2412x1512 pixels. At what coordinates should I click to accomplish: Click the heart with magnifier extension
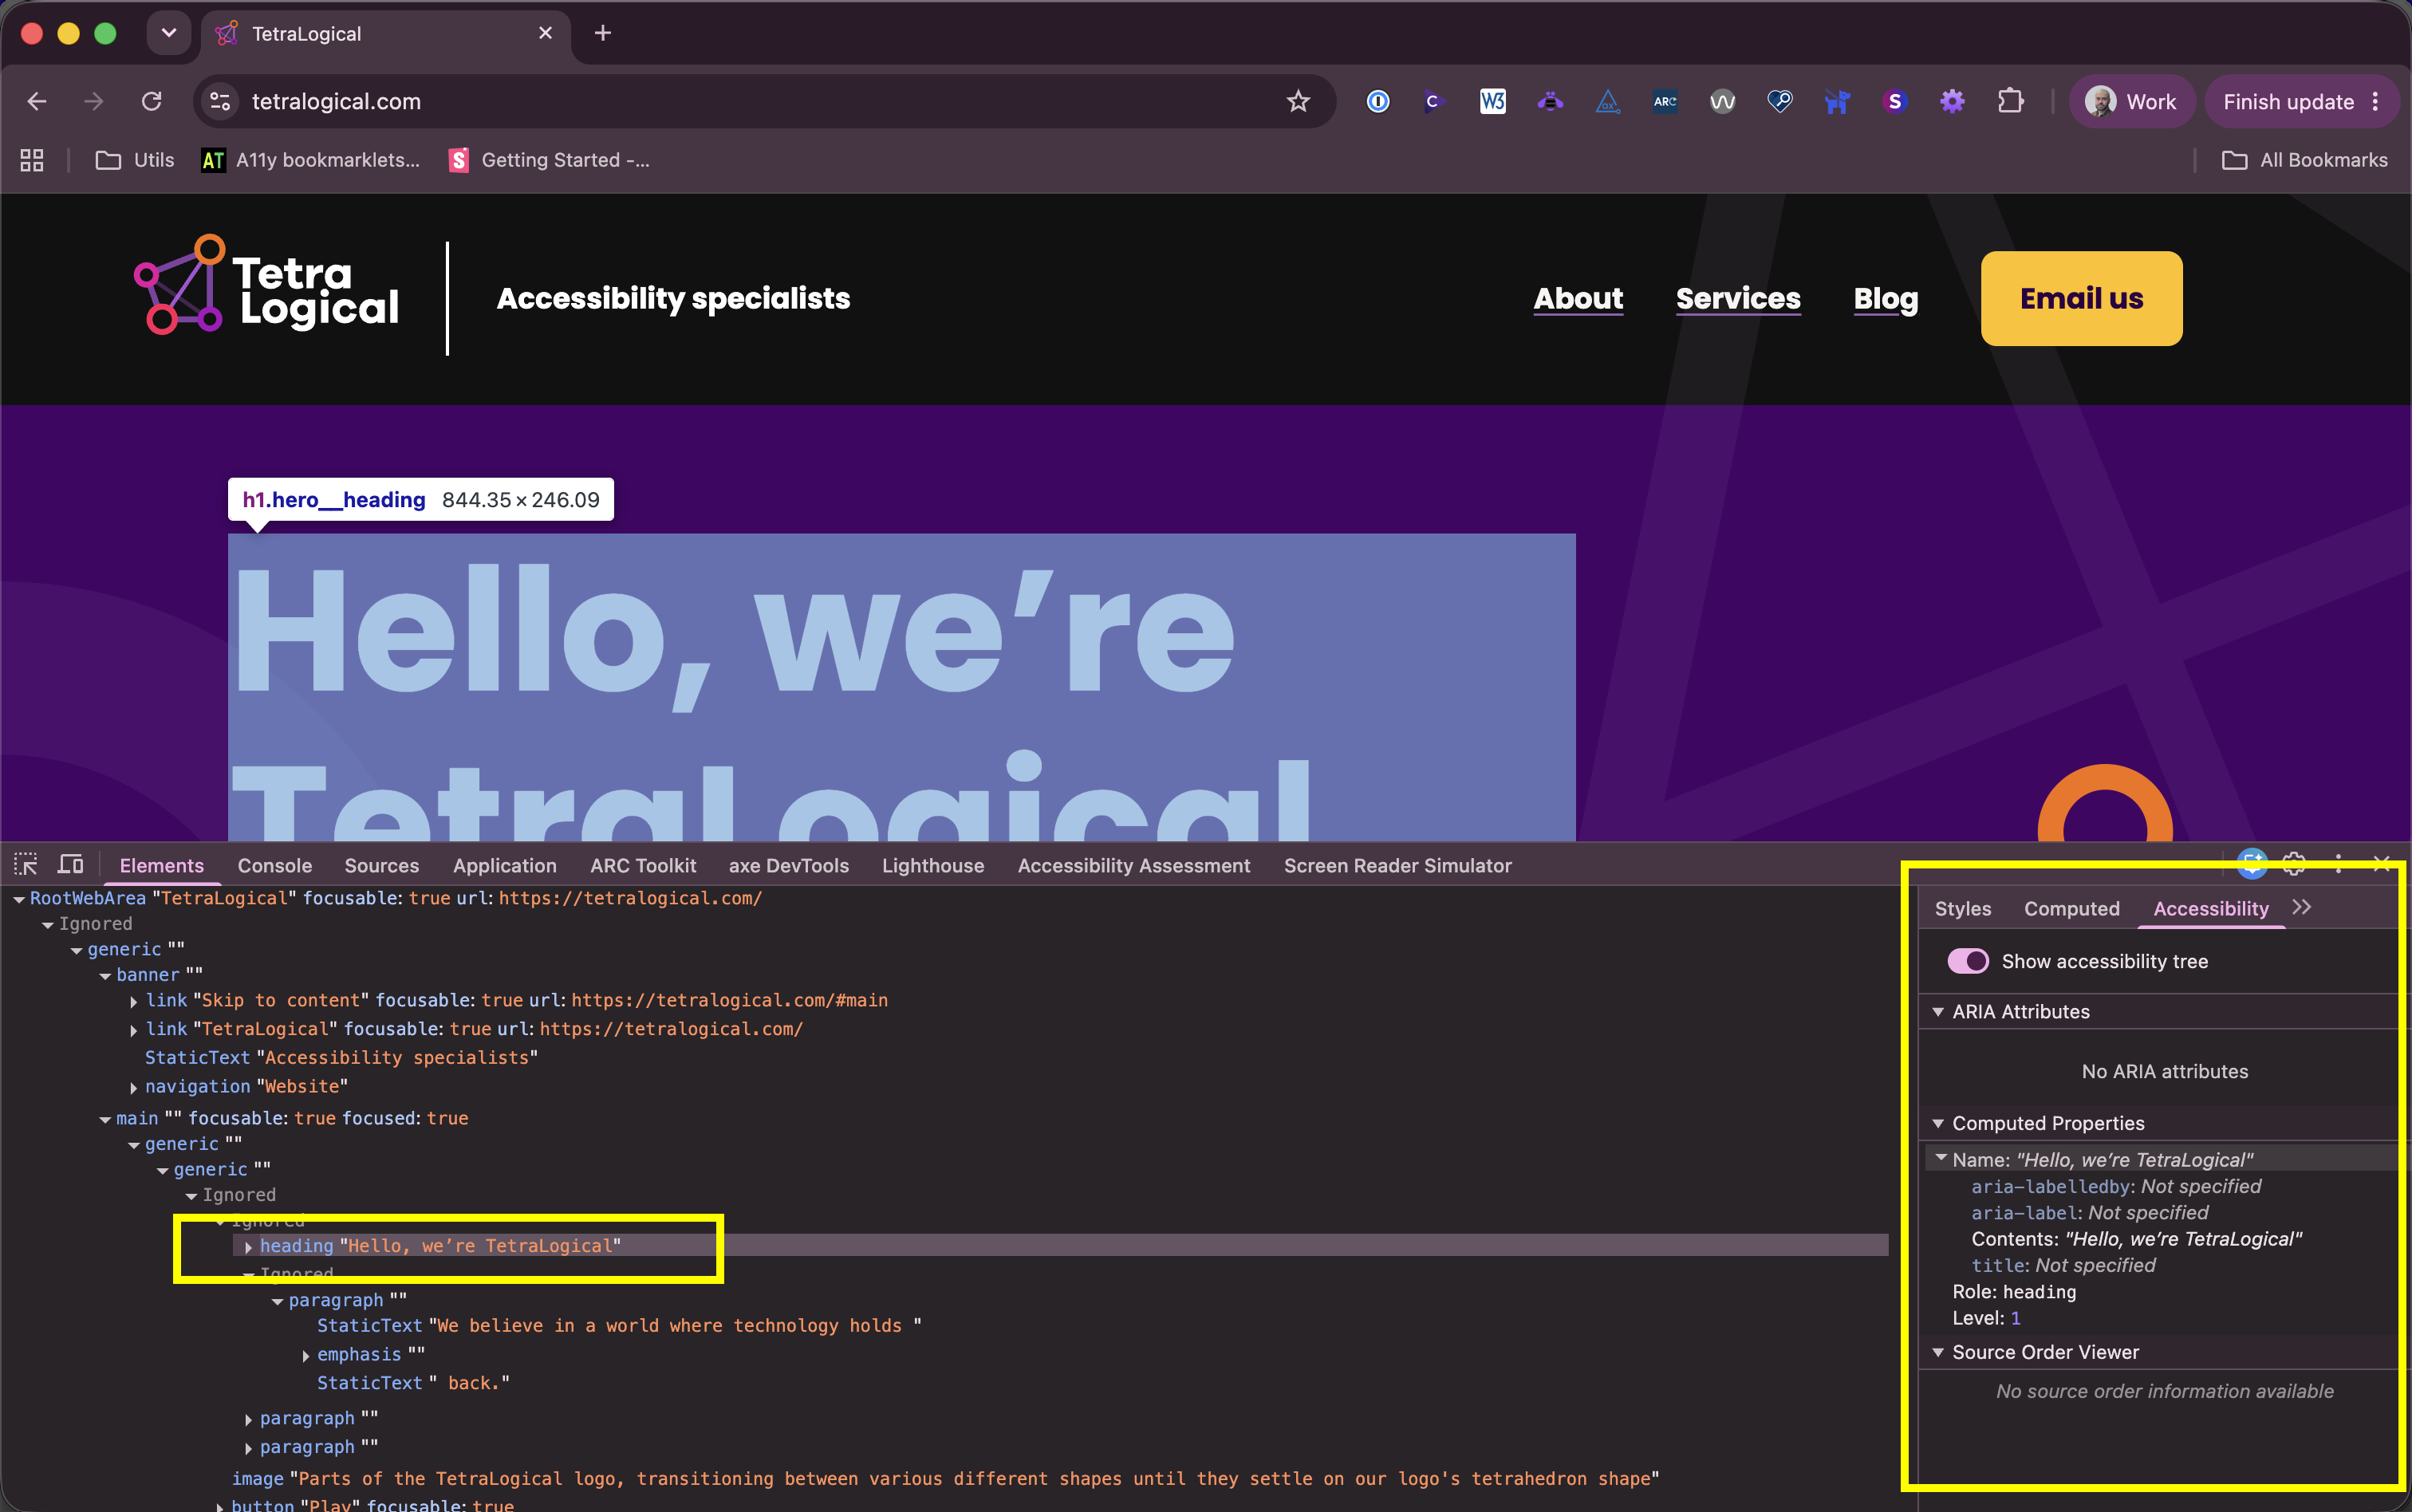pyautogui.click(x=1780, y=101)
